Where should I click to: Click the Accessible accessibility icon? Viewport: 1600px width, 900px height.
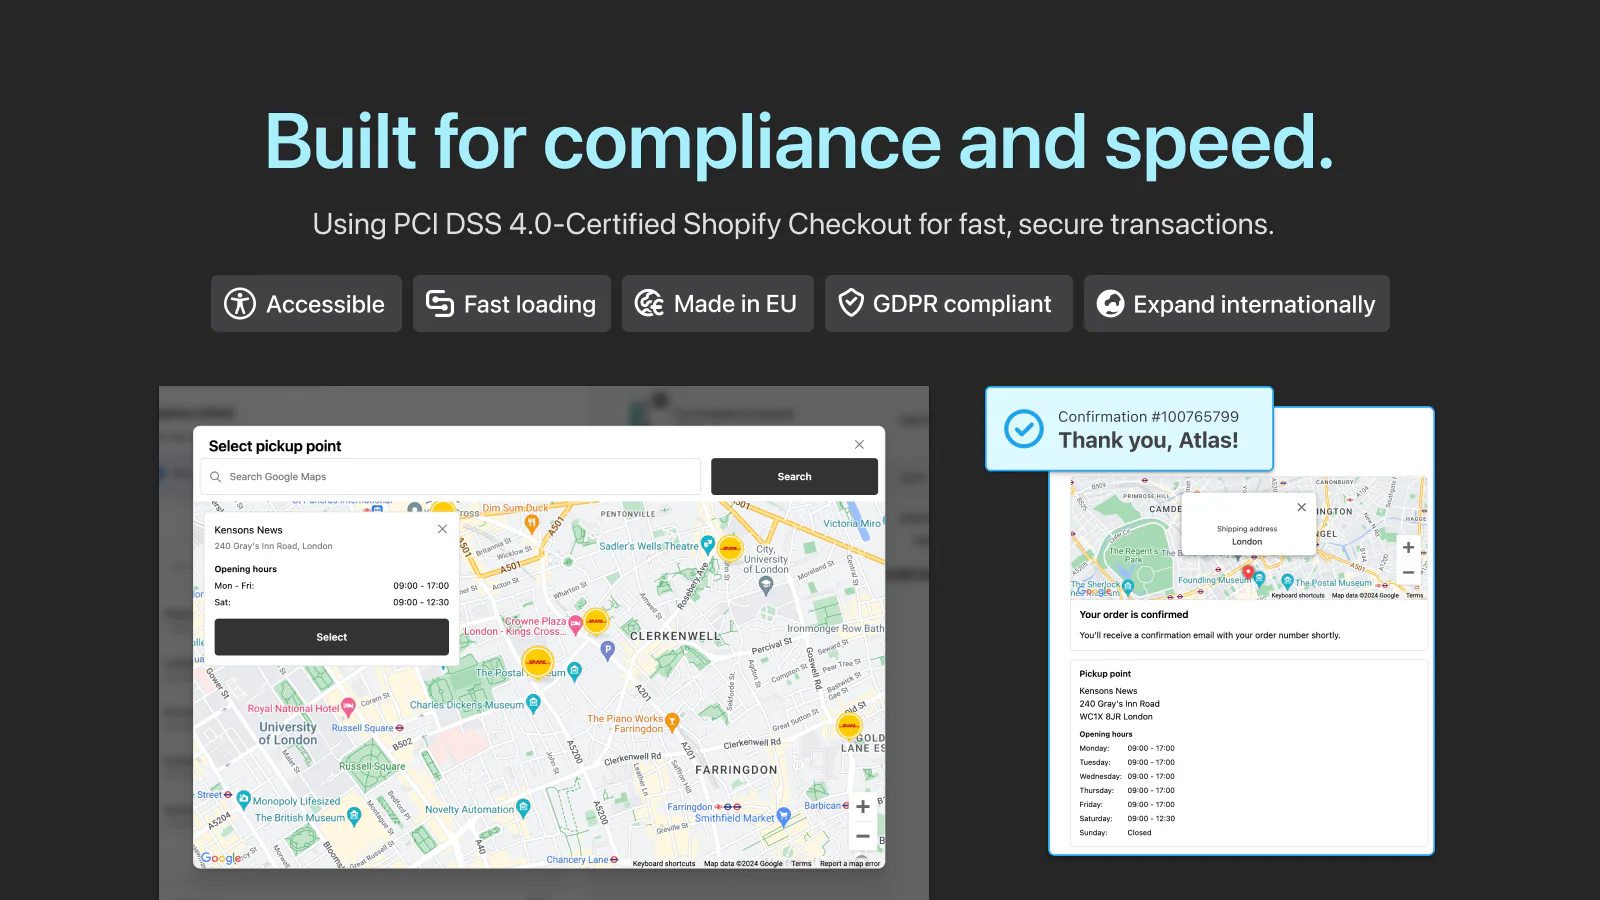point(240,303)
